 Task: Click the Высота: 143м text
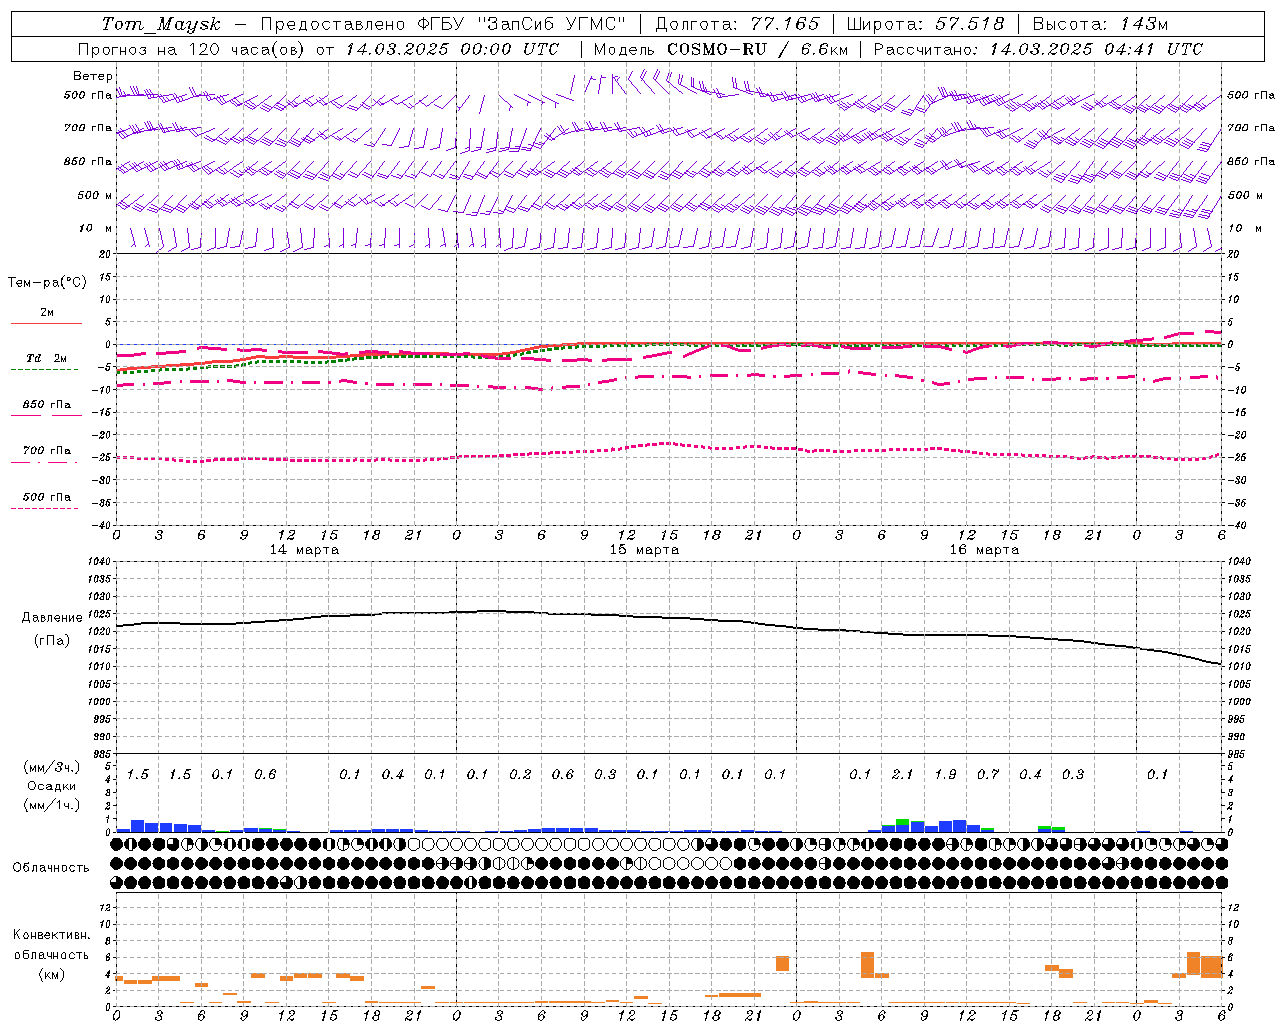pos(1100,24)
